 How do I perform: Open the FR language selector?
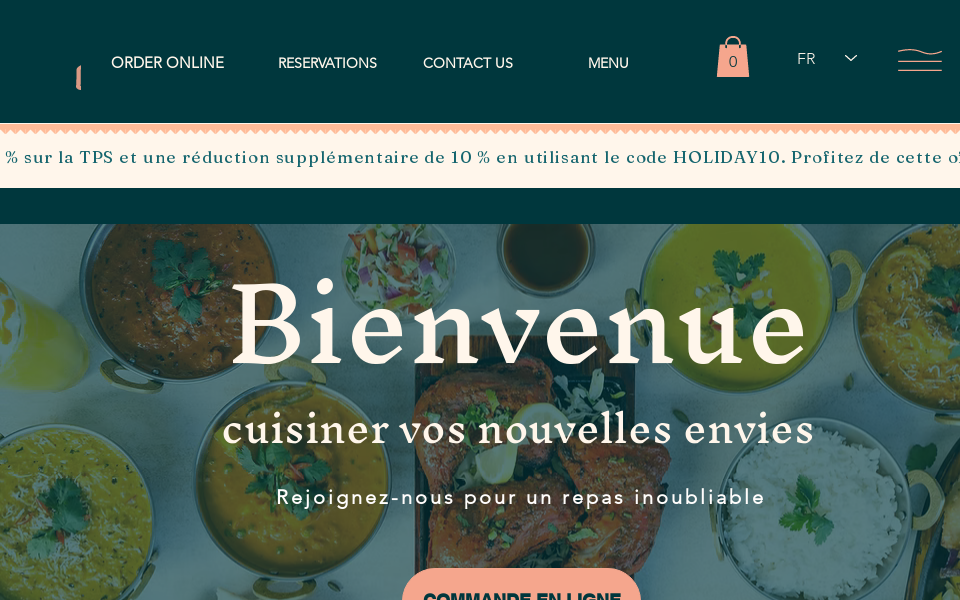[826, 59]
